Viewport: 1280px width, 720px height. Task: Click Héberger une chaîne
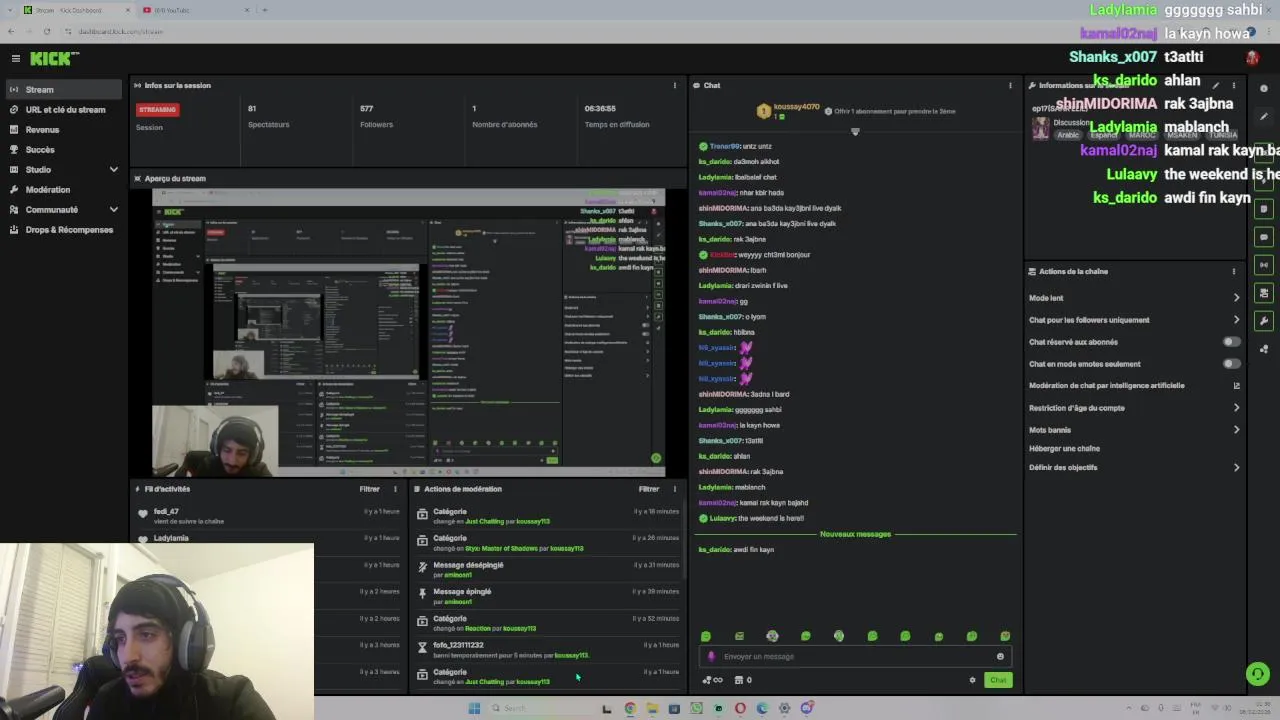point(1064,449)
